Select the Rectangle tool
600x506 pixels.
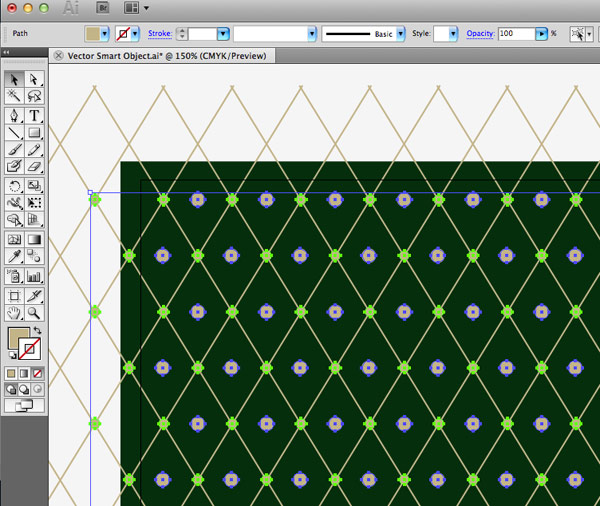(34, 132)
